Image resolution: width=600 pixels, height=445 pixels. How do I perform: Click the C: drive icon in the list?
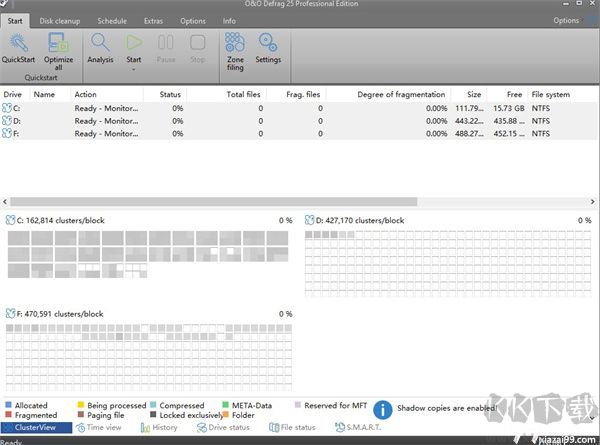tap(10, 108)
